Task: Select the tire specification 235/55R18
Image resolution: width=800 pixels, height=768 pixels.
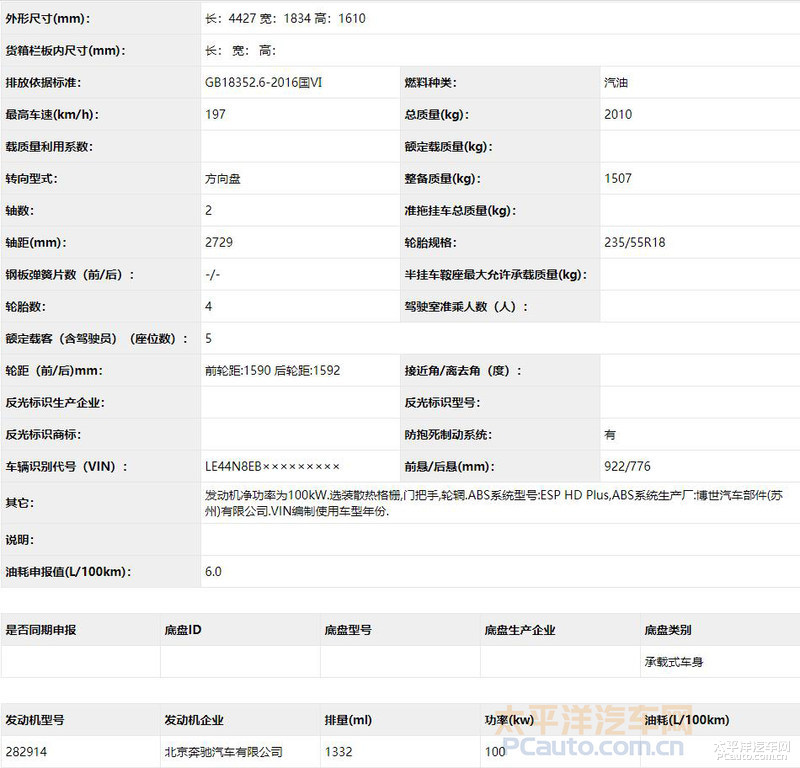Action: coord(635,243)
